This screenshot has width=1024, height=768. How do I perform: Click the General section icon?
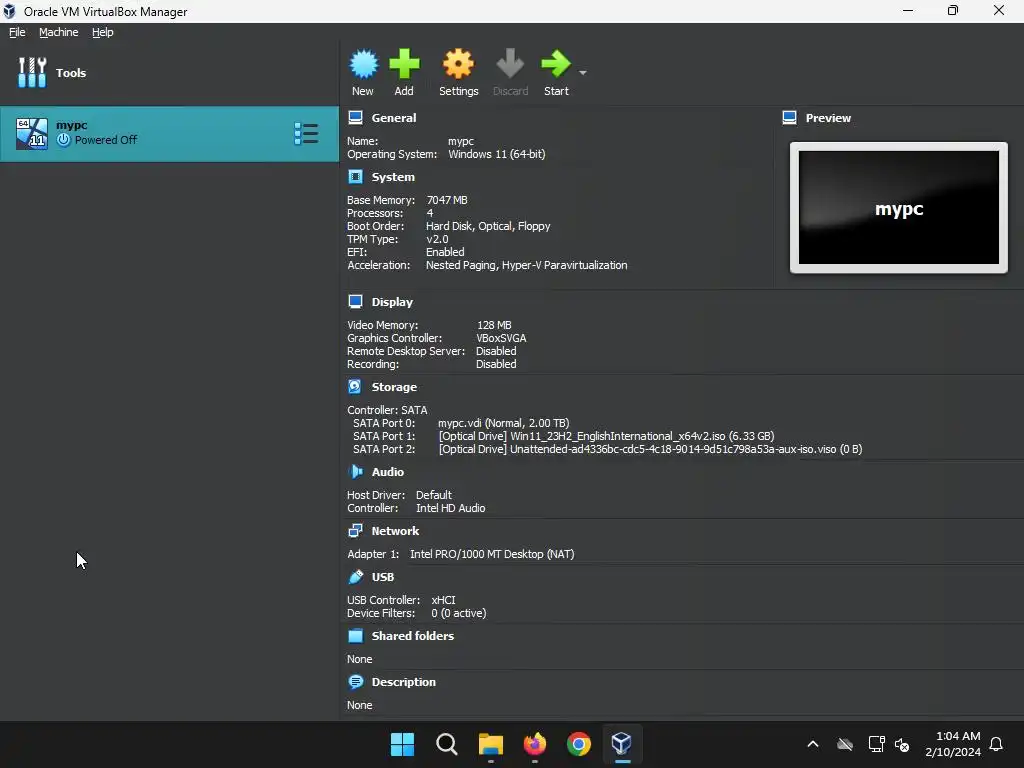click(x=355, y=118)
